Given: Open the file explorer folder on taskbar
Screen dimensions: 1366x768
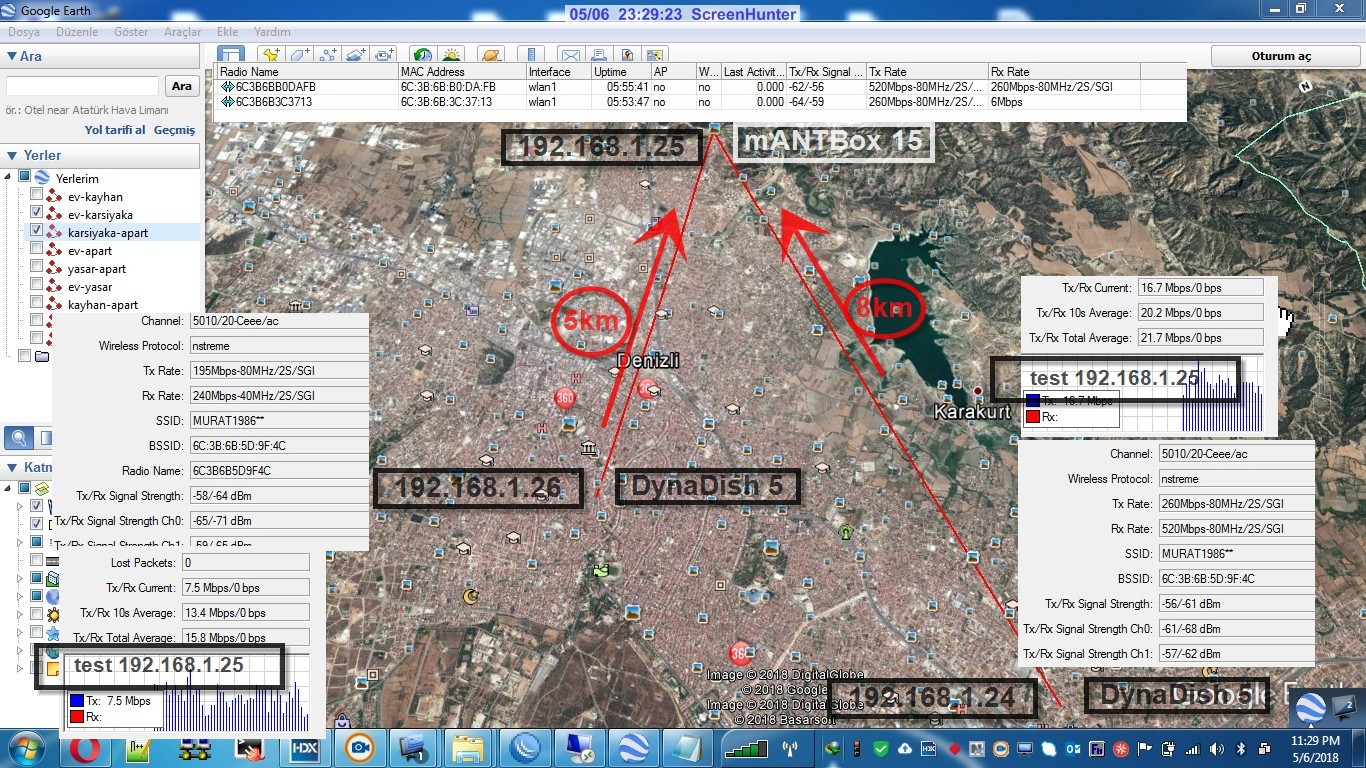Looking at the screenshot, I should click(469, 748).
